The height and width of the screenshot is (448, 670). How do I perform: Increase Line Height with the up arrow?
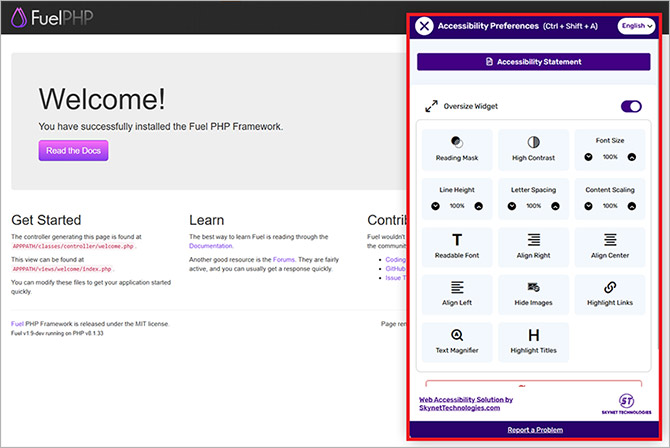pyautogui.click(x=479, y=206)
